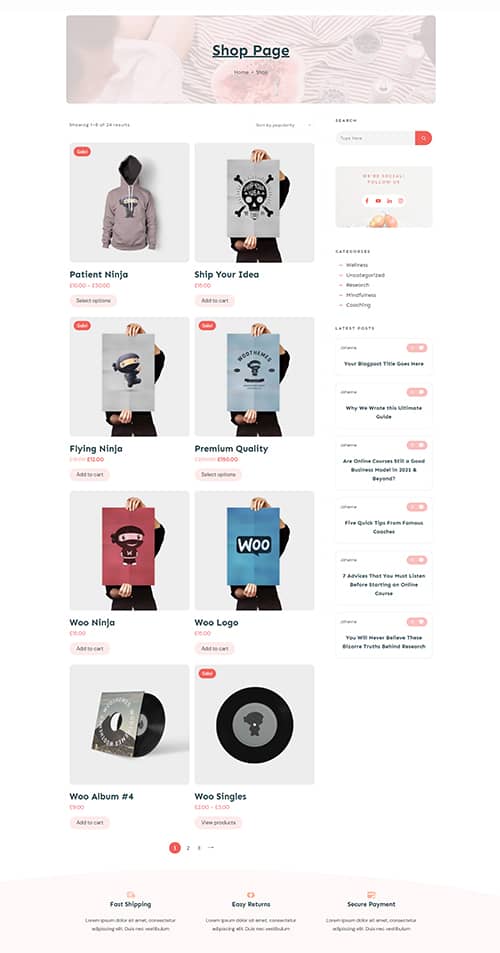Open the Sort by popularity dropdown
This screenshot has height=953, width=500.
[x=283, y=125]
